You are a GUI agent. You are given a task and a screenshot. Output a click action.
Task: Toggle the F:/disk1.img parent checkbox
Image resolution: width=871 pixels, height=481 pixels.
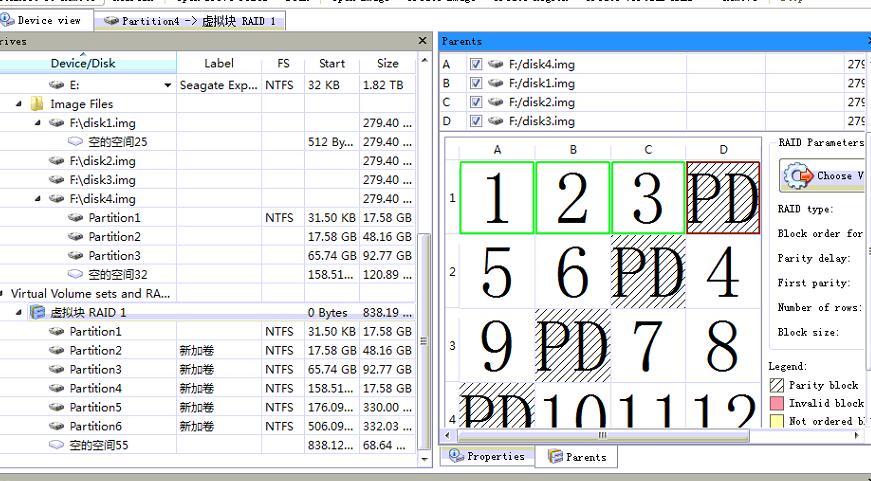(476, 84)
